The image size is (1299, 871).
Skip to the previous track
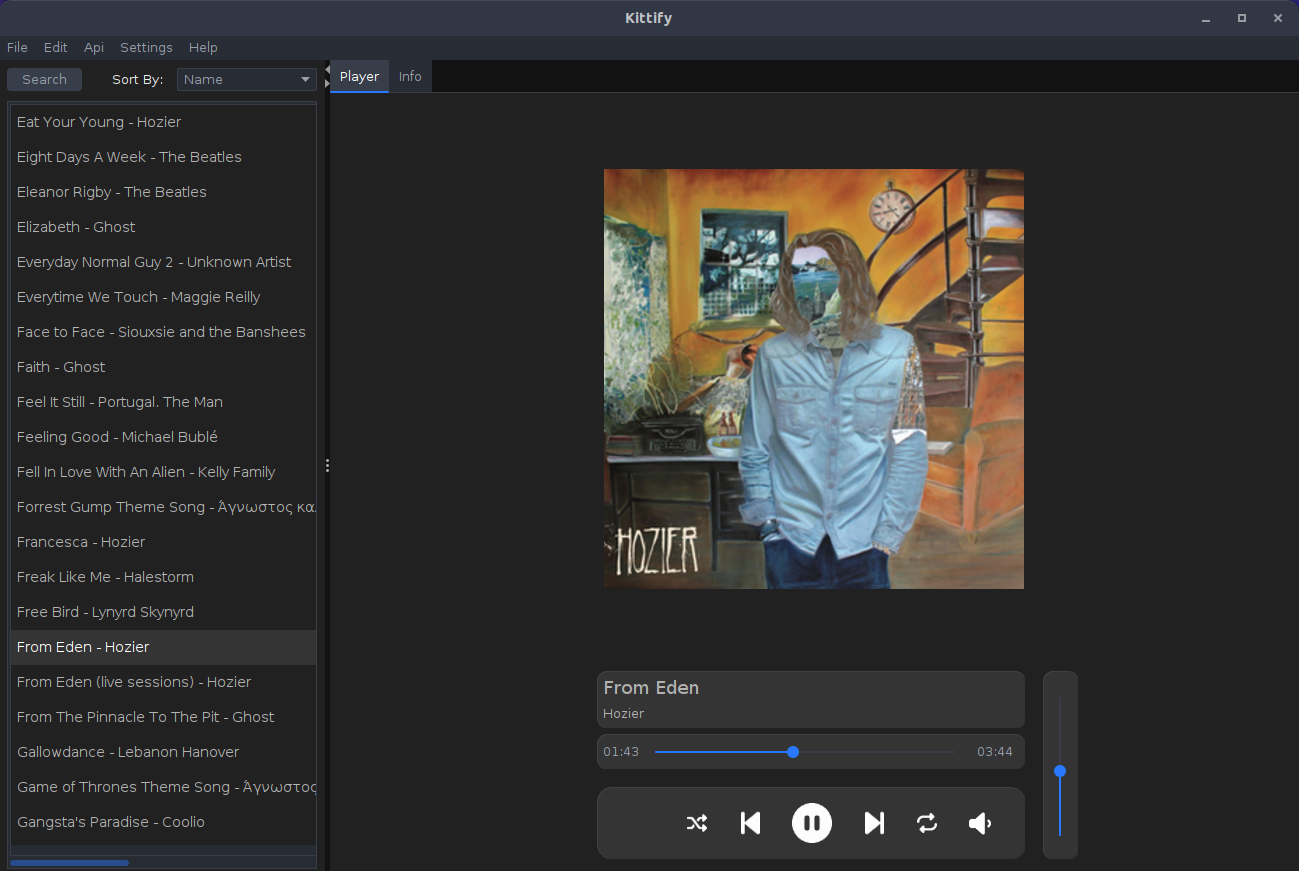(750, 823)
